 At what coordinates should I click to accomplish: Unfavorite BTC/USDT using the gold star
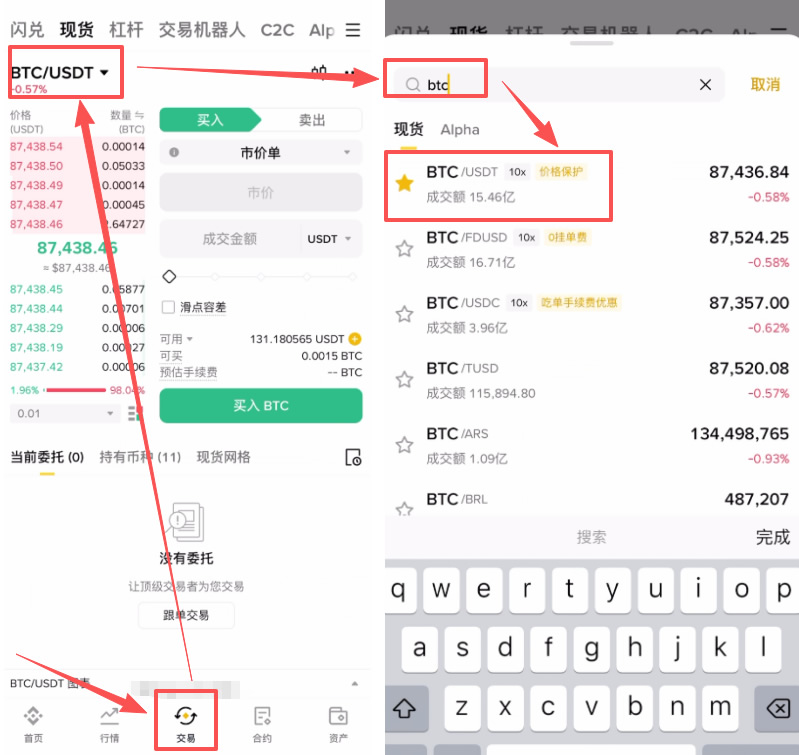pyautogui.click(x=404, y=183)
